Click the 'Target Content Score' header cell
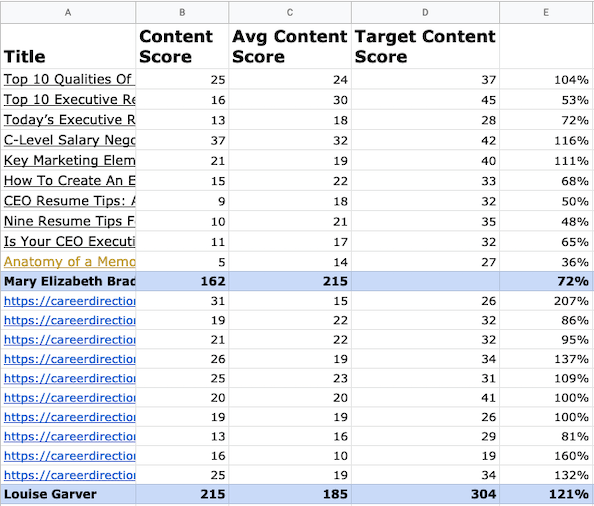The image size is (594, 506). pyautogui.click(x=425, y=46)
